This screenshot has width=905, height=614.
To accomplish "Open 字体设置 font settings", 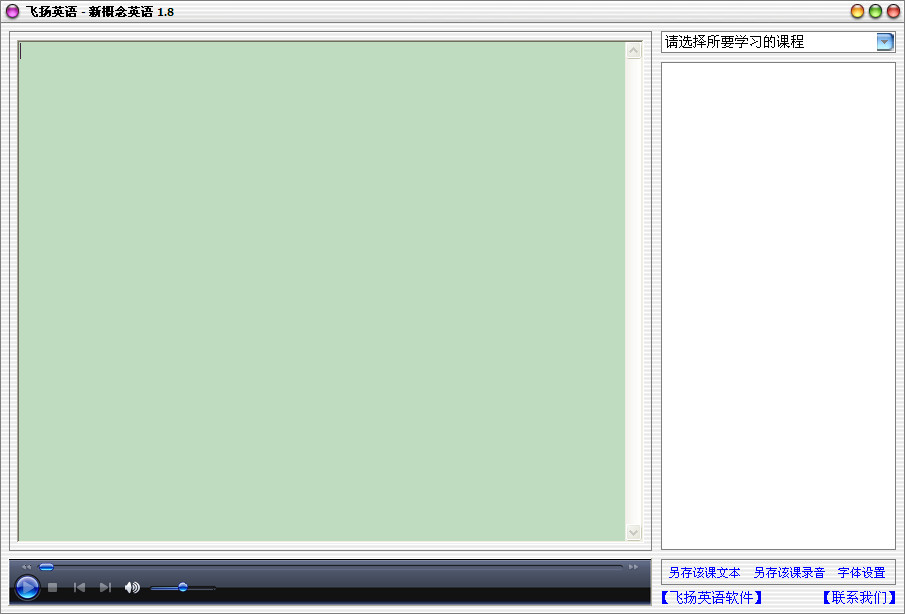I will [861, 572].
